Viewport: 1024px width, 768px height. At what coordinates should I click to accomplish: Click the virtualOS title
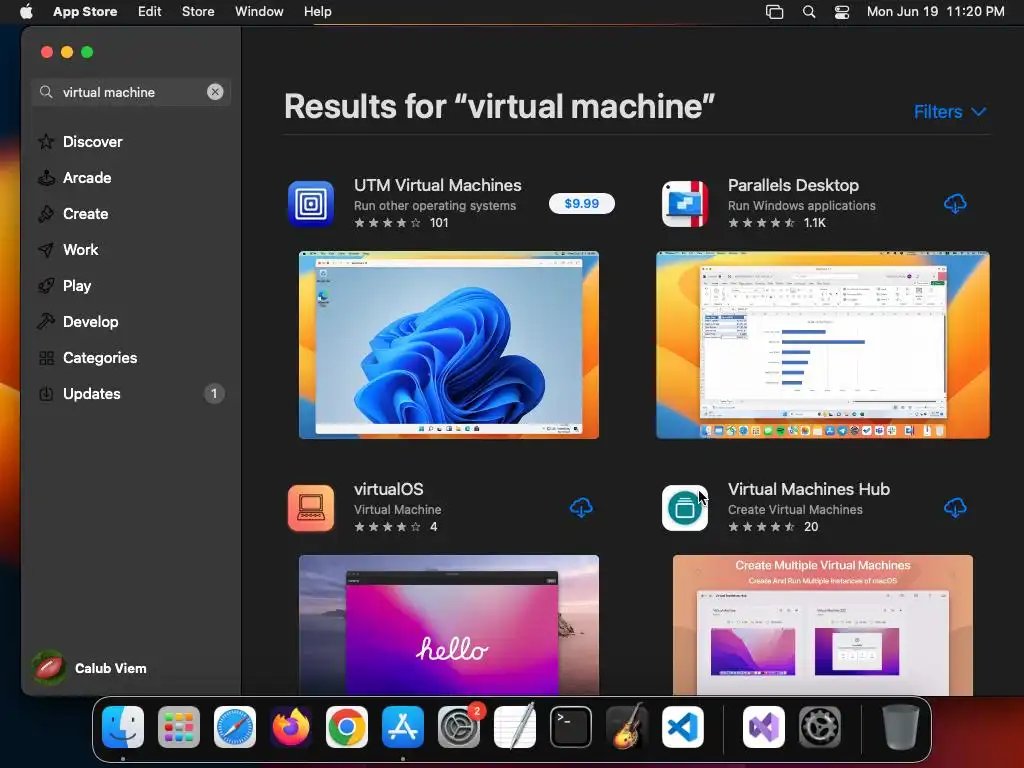pos(389,489)
